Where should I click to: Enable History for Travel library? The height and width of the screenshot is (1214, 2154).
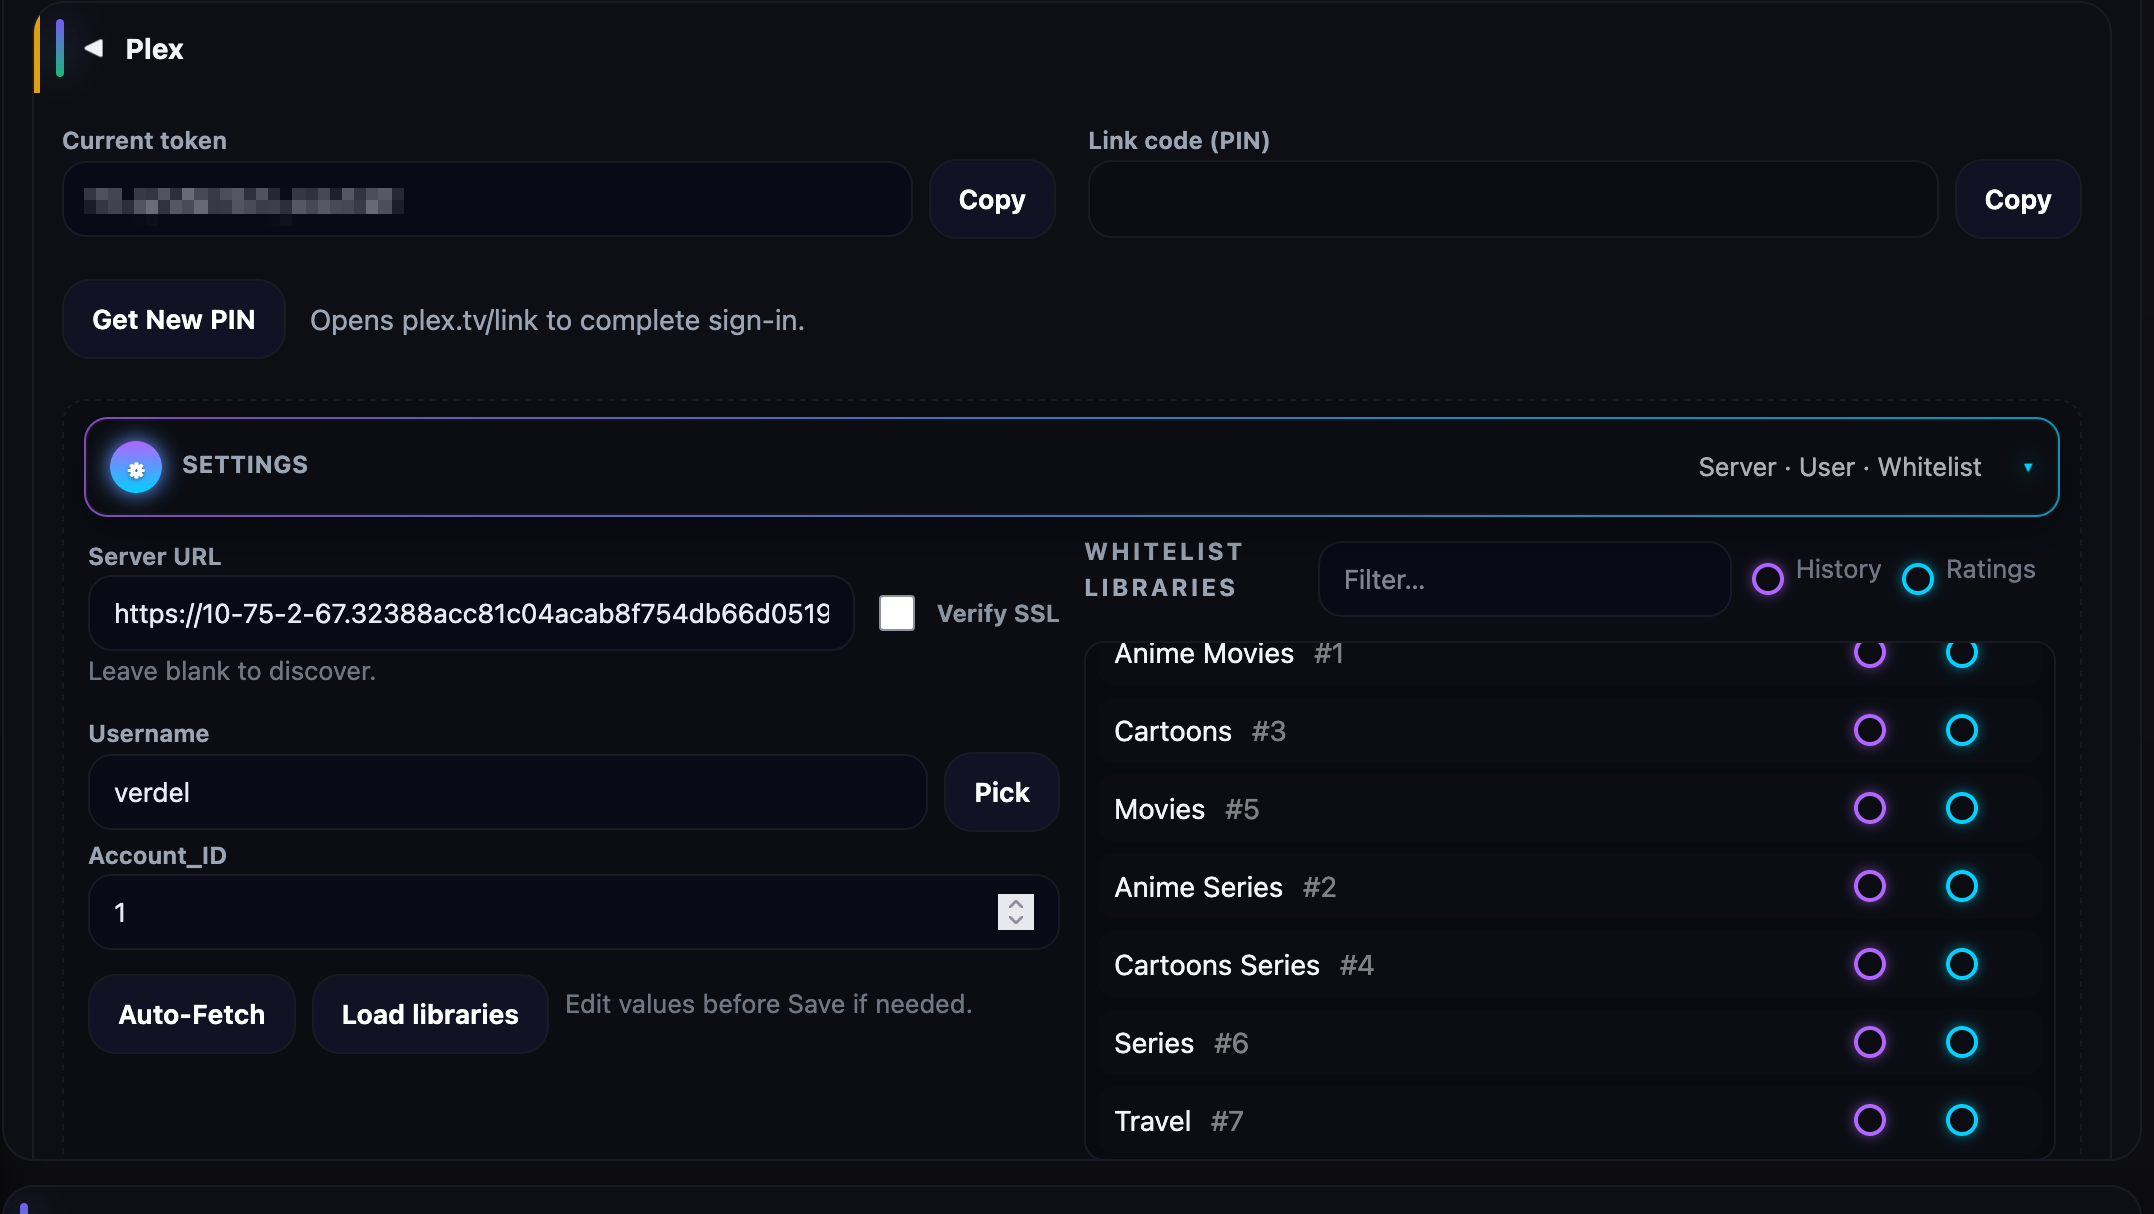1869,1120
